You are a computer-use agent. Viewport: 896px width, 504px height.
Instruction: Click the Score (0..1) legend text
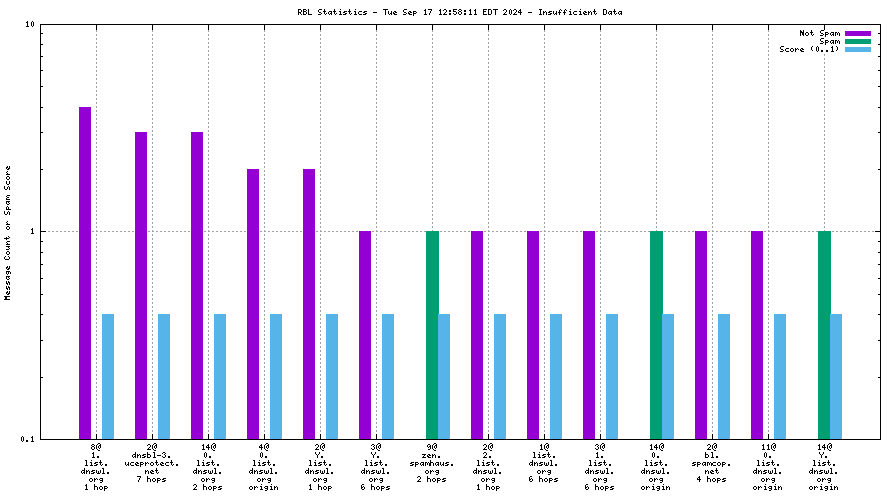[x=809, y=49]
